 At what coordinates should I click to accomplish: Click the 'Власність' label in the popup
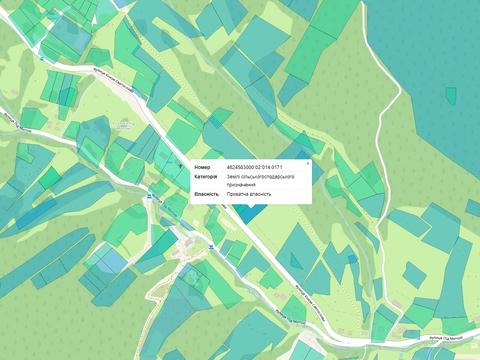pos(207,194)
